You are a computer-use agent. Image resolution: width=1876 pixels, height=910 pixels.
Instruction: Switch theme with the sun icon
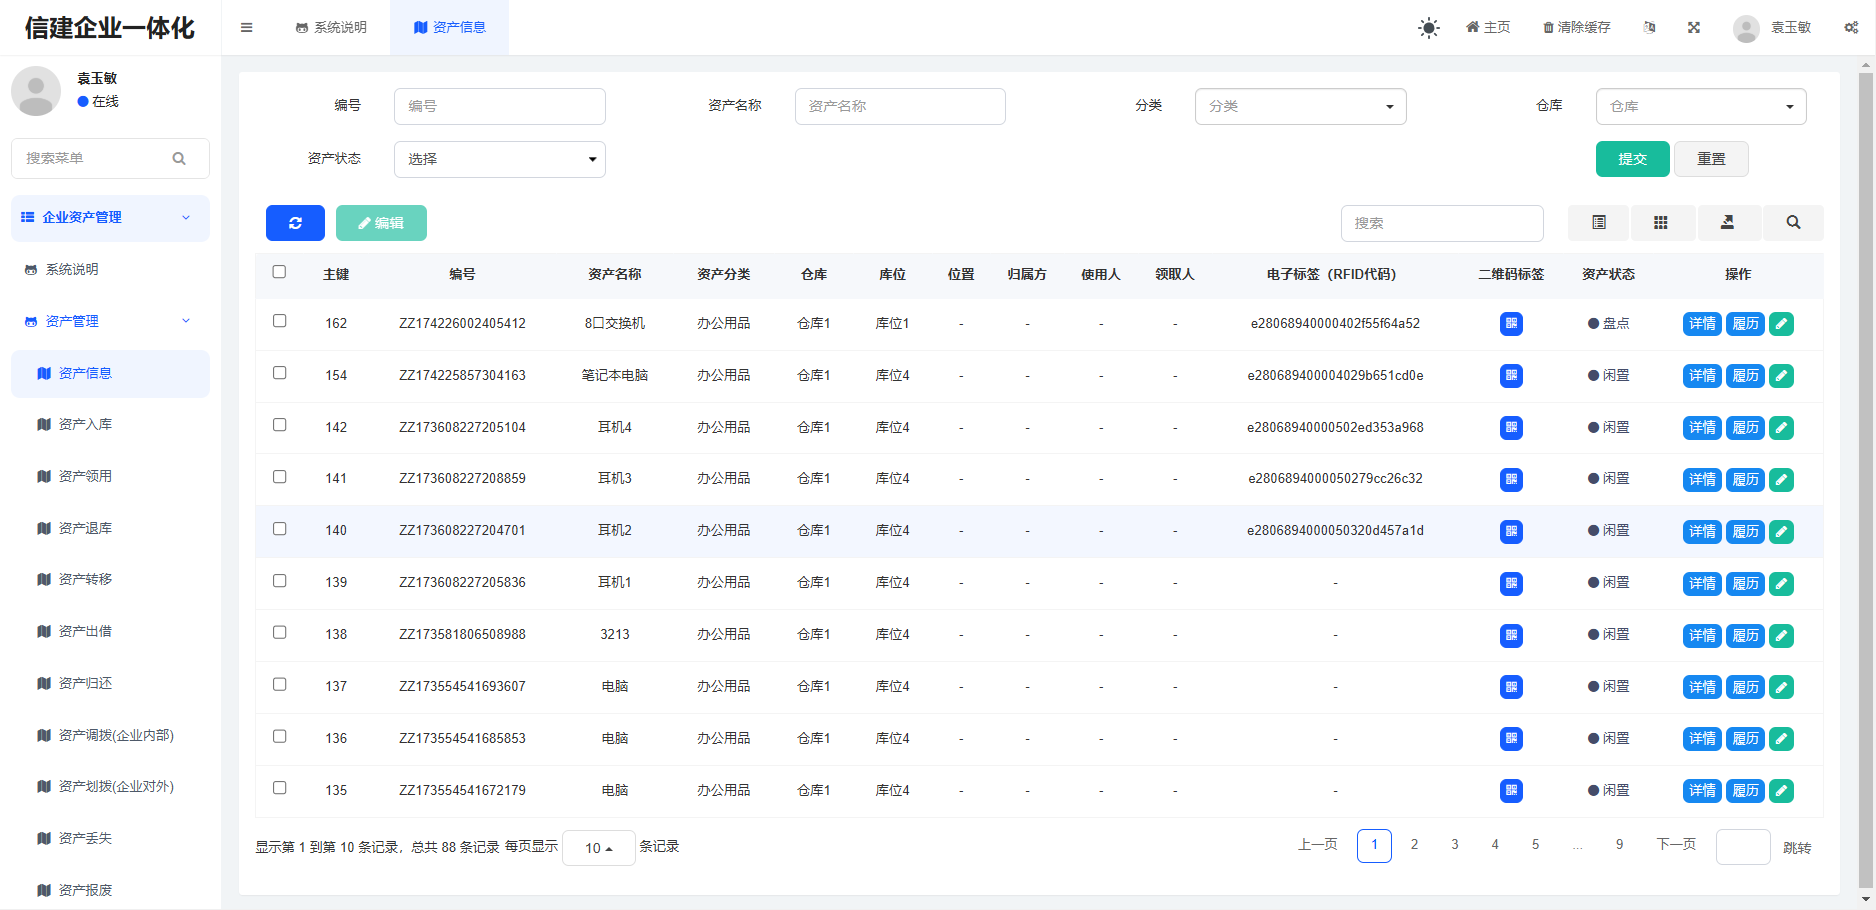point(1429,28)
